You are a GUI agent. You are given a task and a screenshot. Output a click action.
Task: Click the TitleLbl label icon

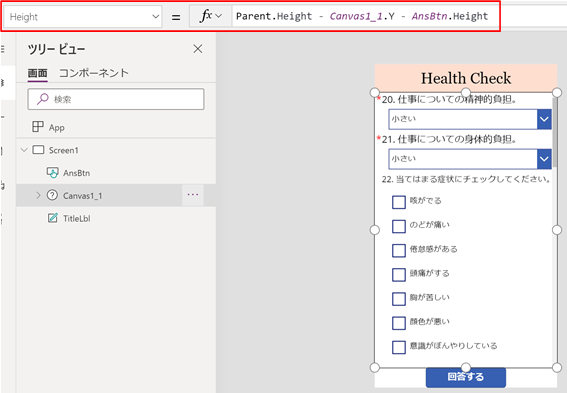[x=53, y=218]
